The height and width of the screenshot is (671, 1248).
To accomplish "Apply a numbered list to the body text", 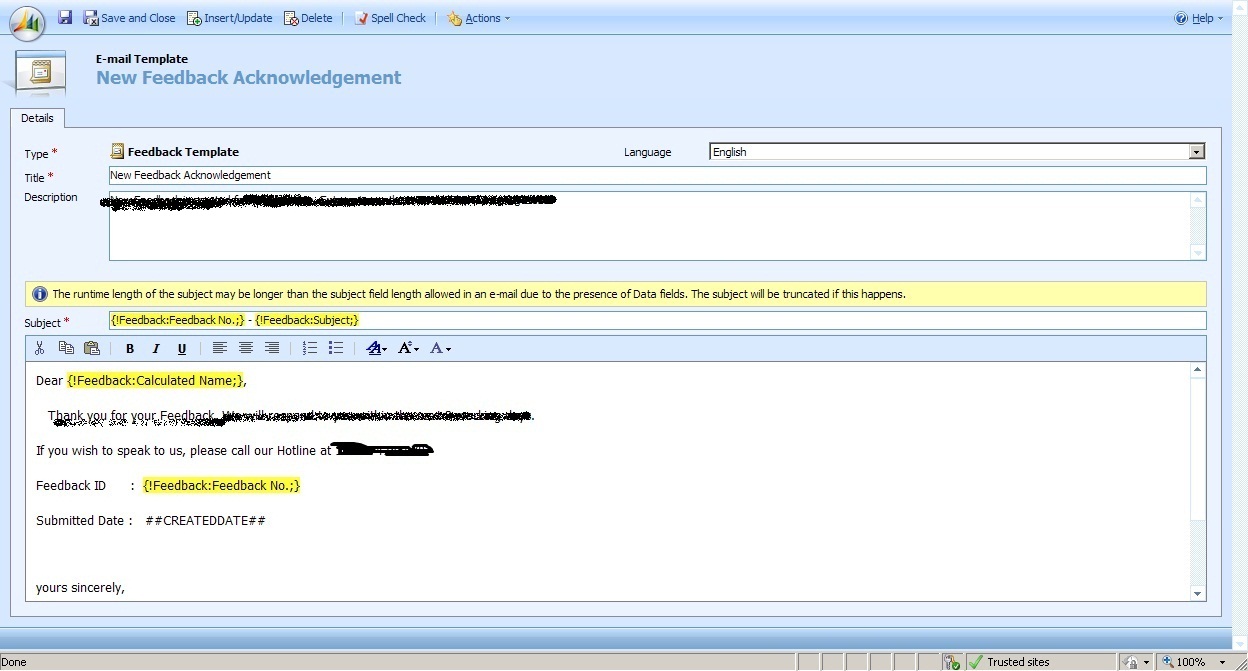I will [x=310, y=348].
